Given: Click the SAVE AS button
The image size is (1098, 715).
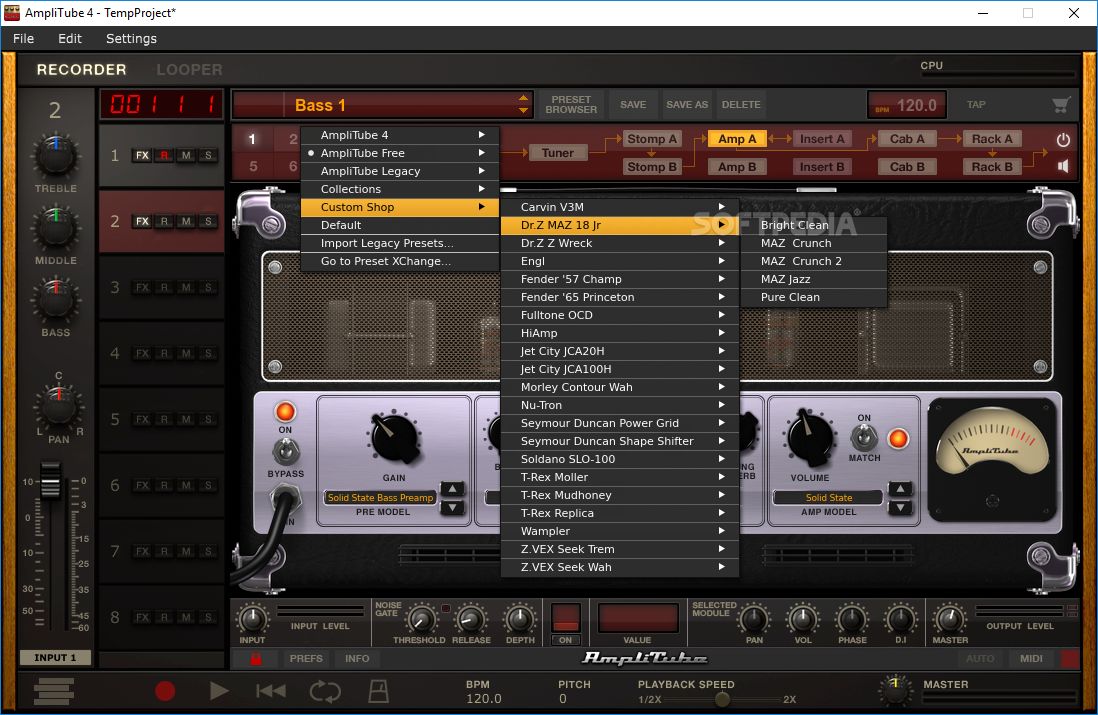Looking at the screenshot, I should pyautogui.click(x=687, y=104).
